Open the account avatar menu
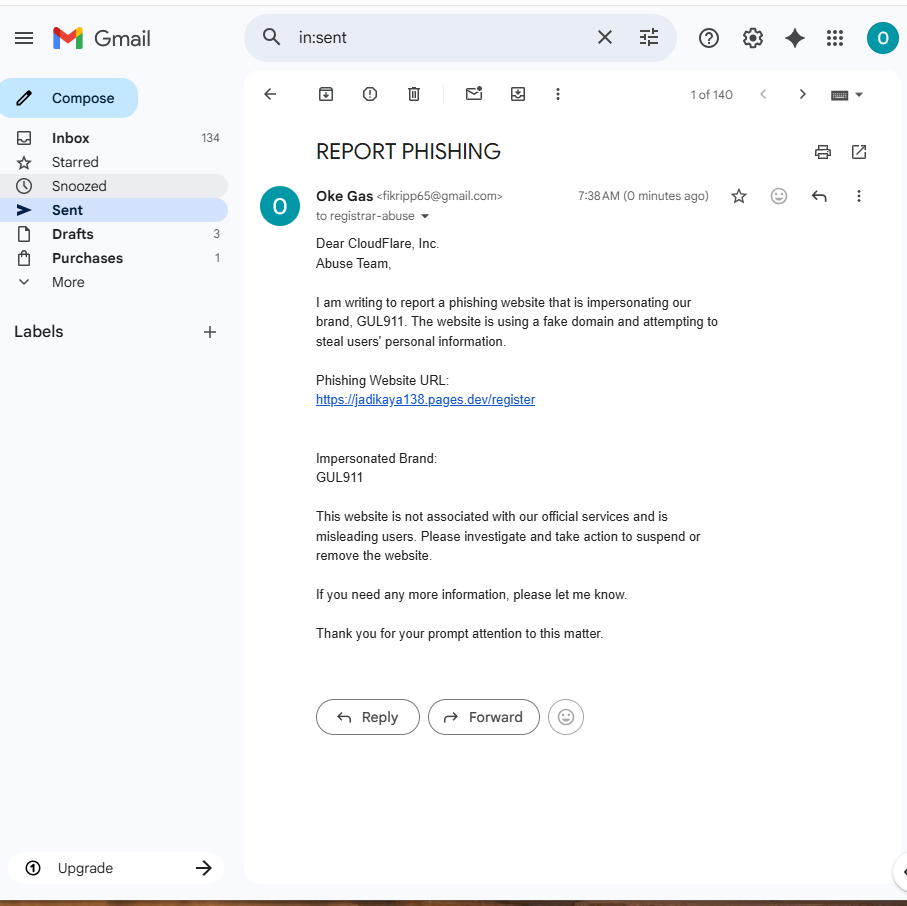 (882, 38)
